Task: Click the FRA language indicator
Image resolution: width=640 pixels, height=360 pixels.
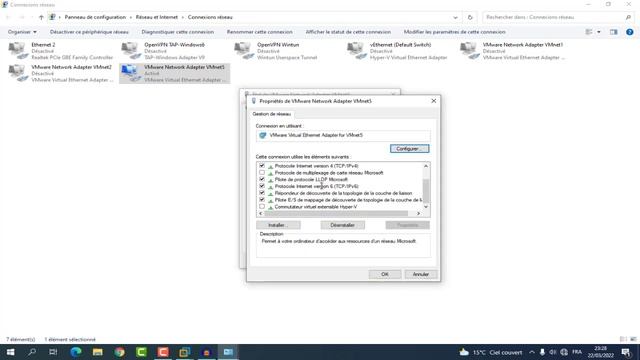Action: 577,352
